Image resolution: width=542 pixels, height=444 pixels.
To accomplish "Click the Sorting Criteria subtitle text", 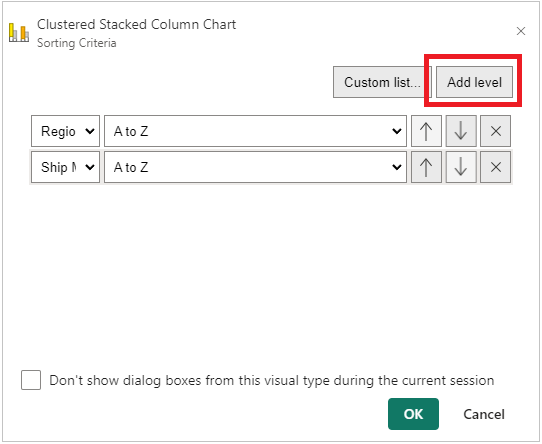I will [x=77, y=43].
